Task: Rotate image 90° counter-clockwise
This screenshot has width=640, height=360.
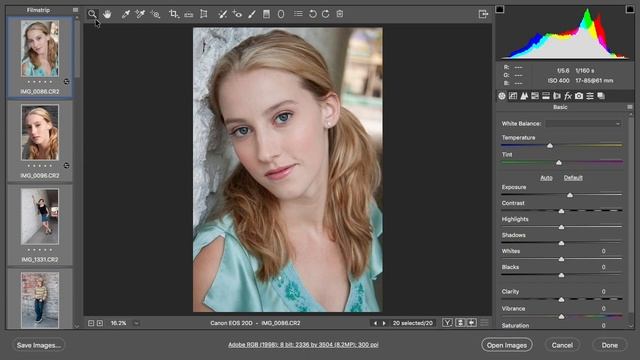Action: click(313, 14)
